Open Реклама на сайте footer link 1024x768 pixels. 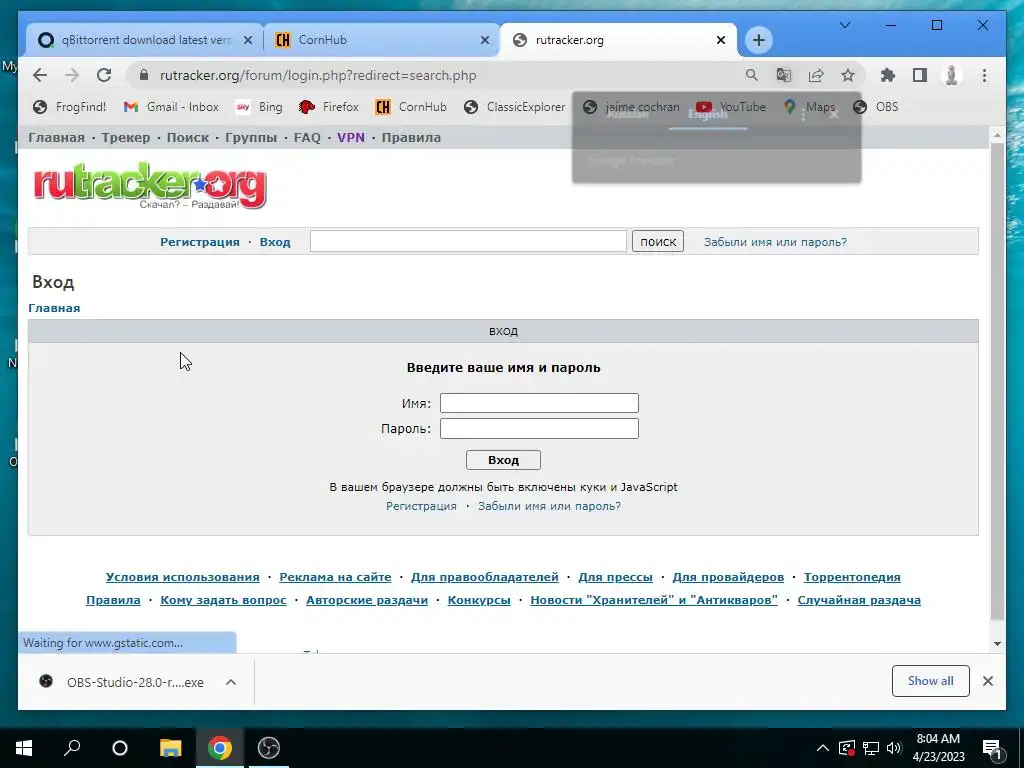click(335, 577)
